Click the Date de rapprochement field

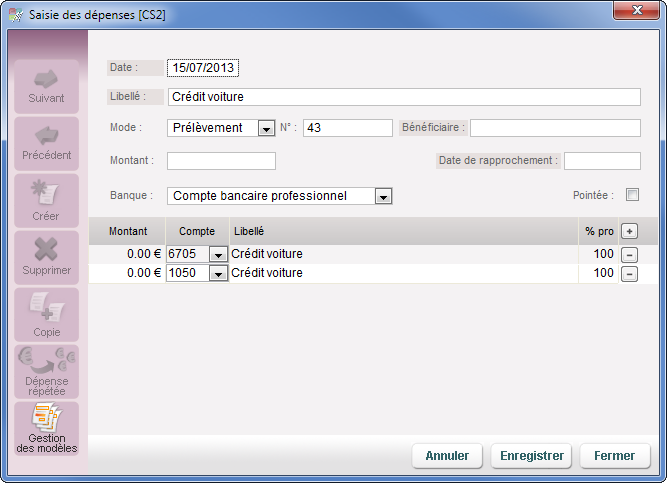[602, 161]
